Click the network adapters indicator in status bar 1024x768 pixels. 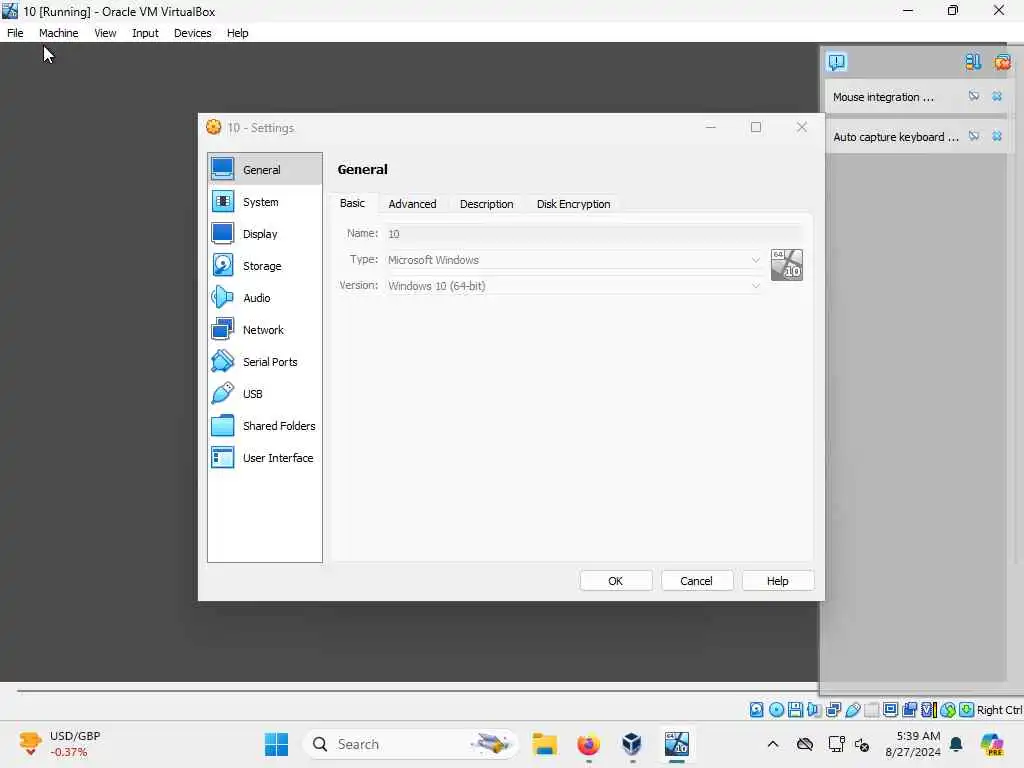pos(833,710)
